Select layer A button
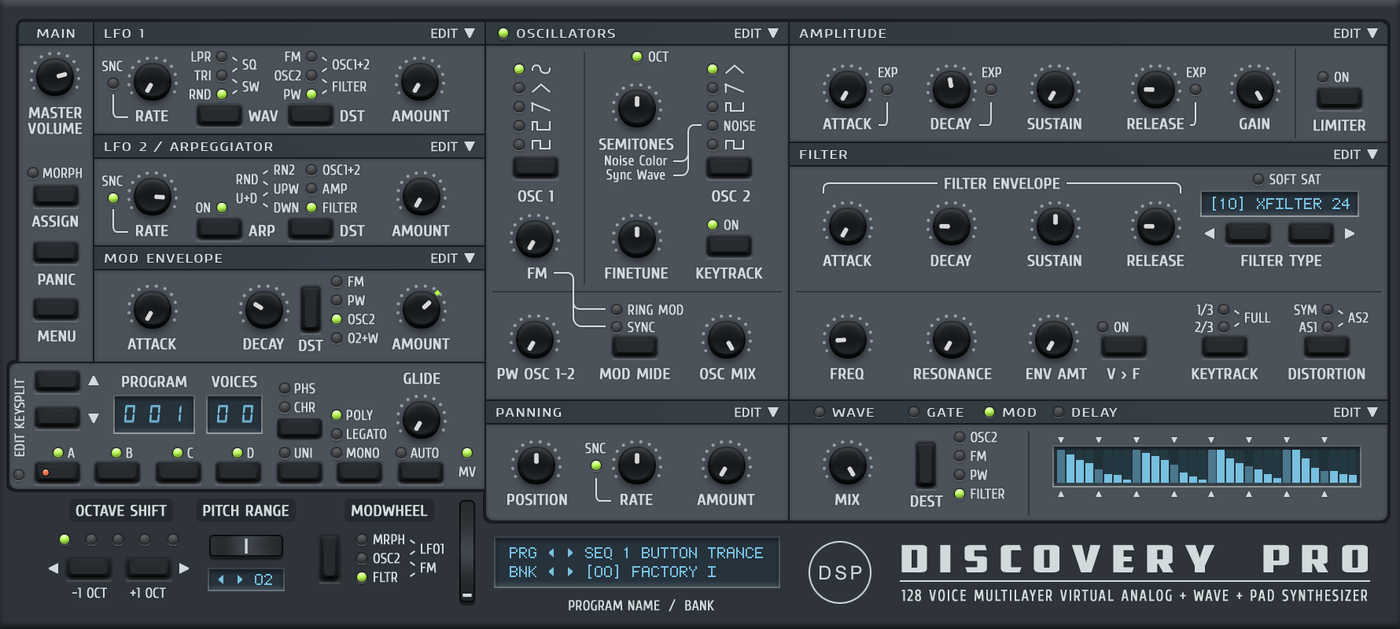Screen dimensions: 1400x629 point(57,472)
